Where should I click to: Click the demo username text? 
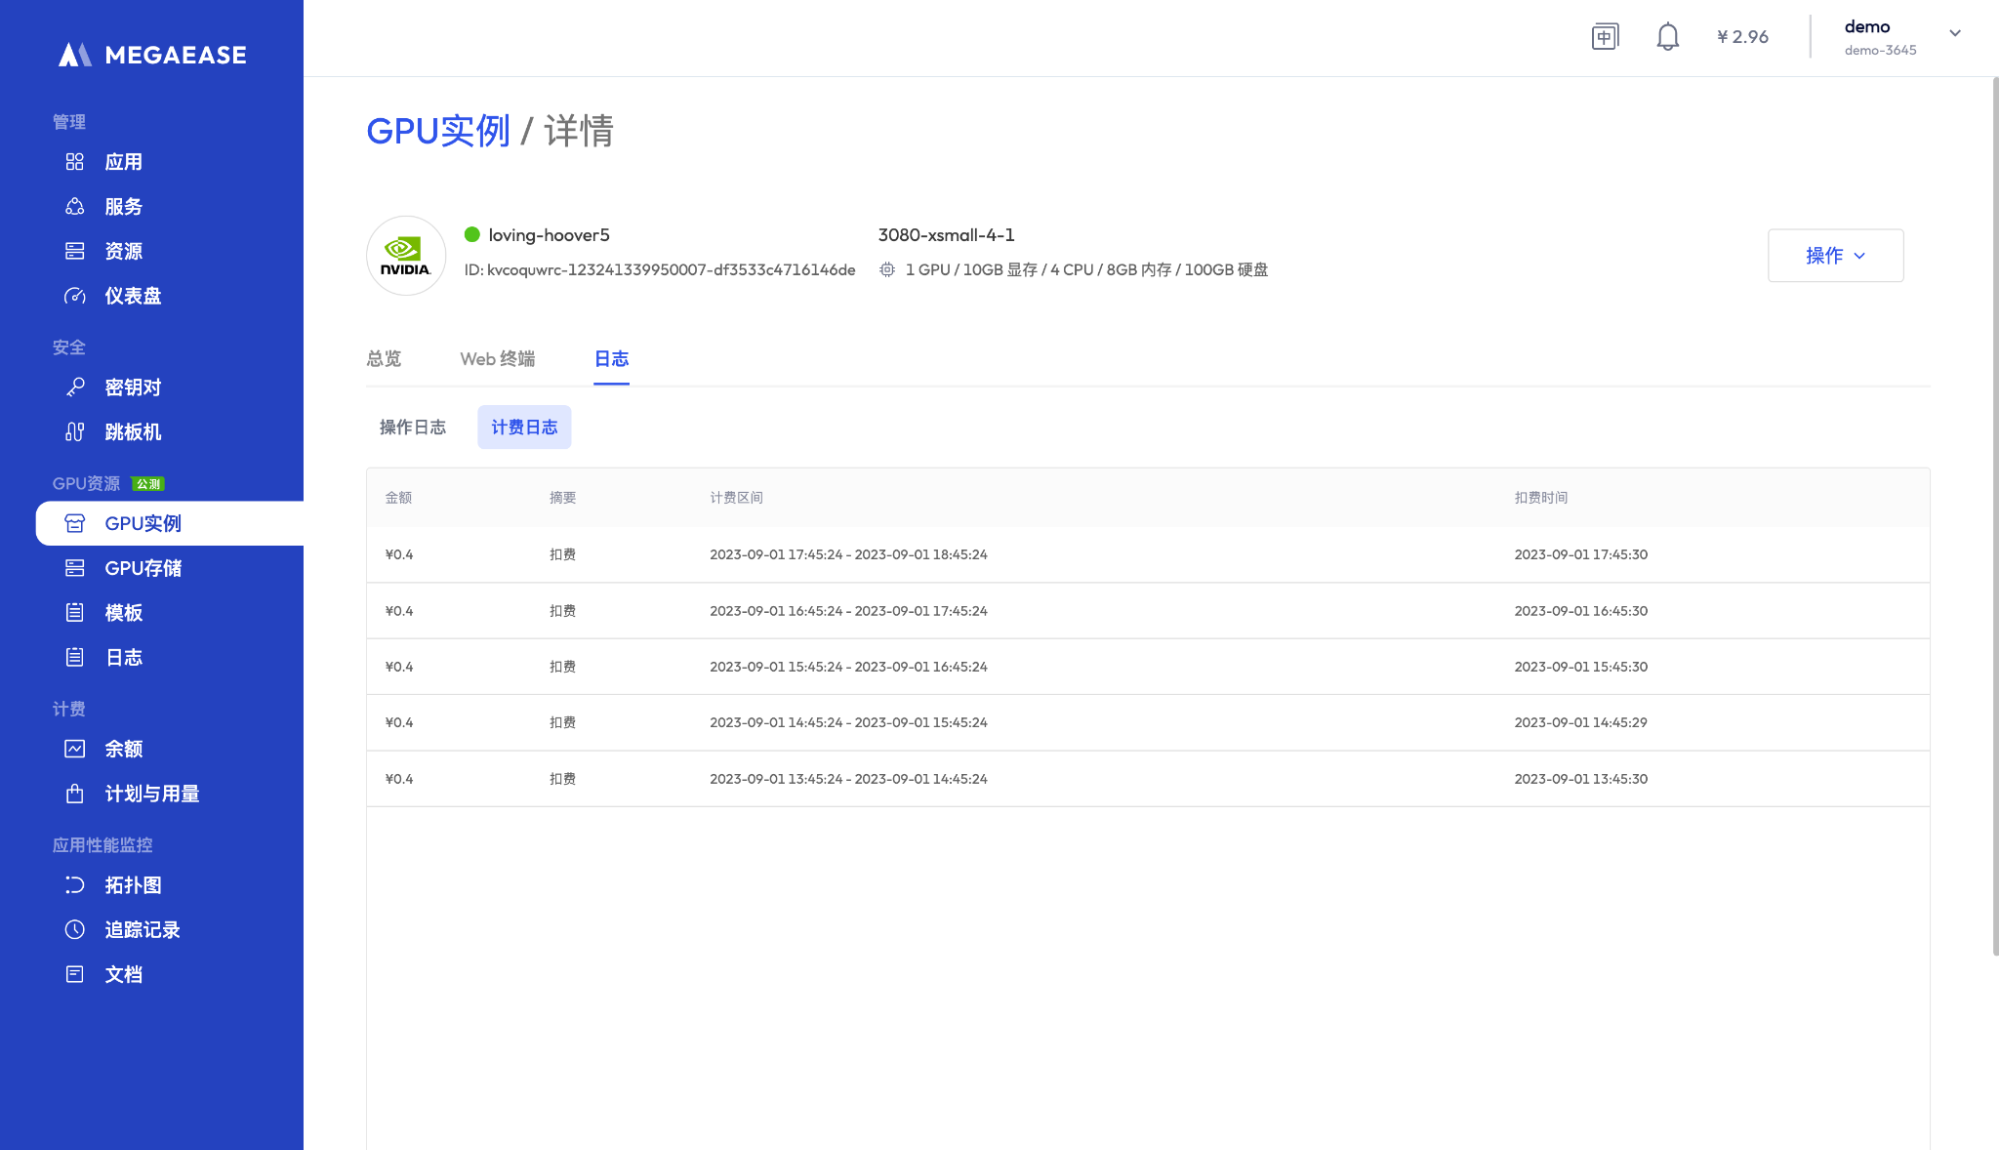tap(1867, 27)
